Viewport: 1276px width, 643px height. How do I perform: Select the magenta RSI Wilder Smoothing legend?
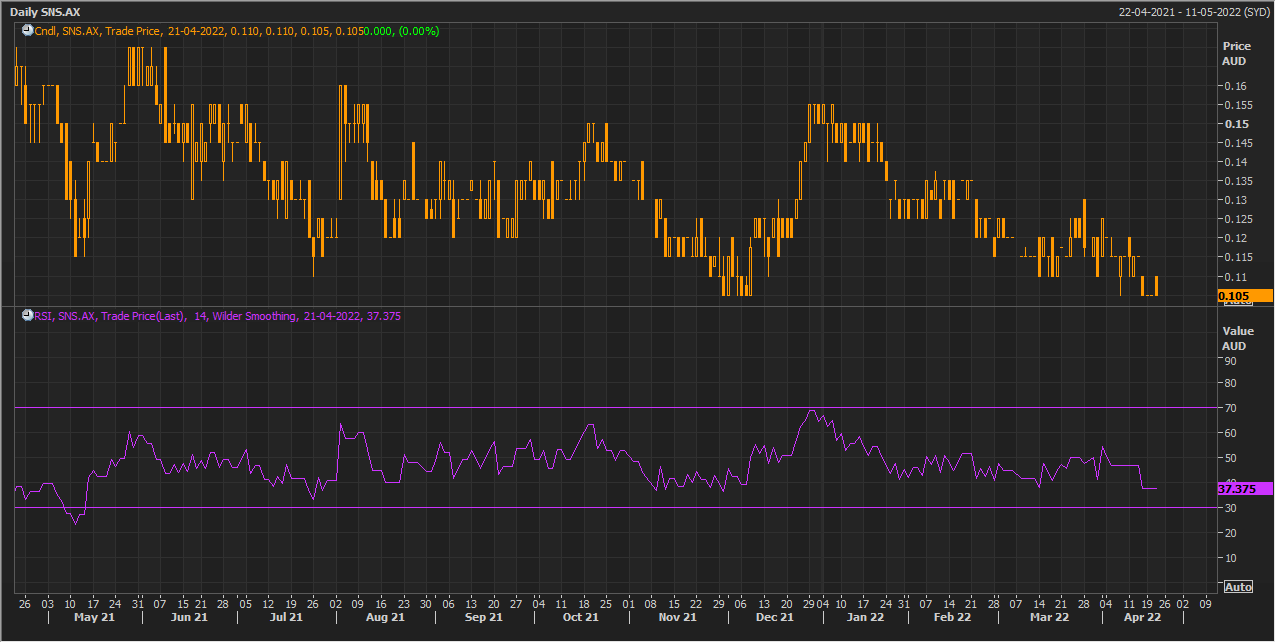coord(217,316)
